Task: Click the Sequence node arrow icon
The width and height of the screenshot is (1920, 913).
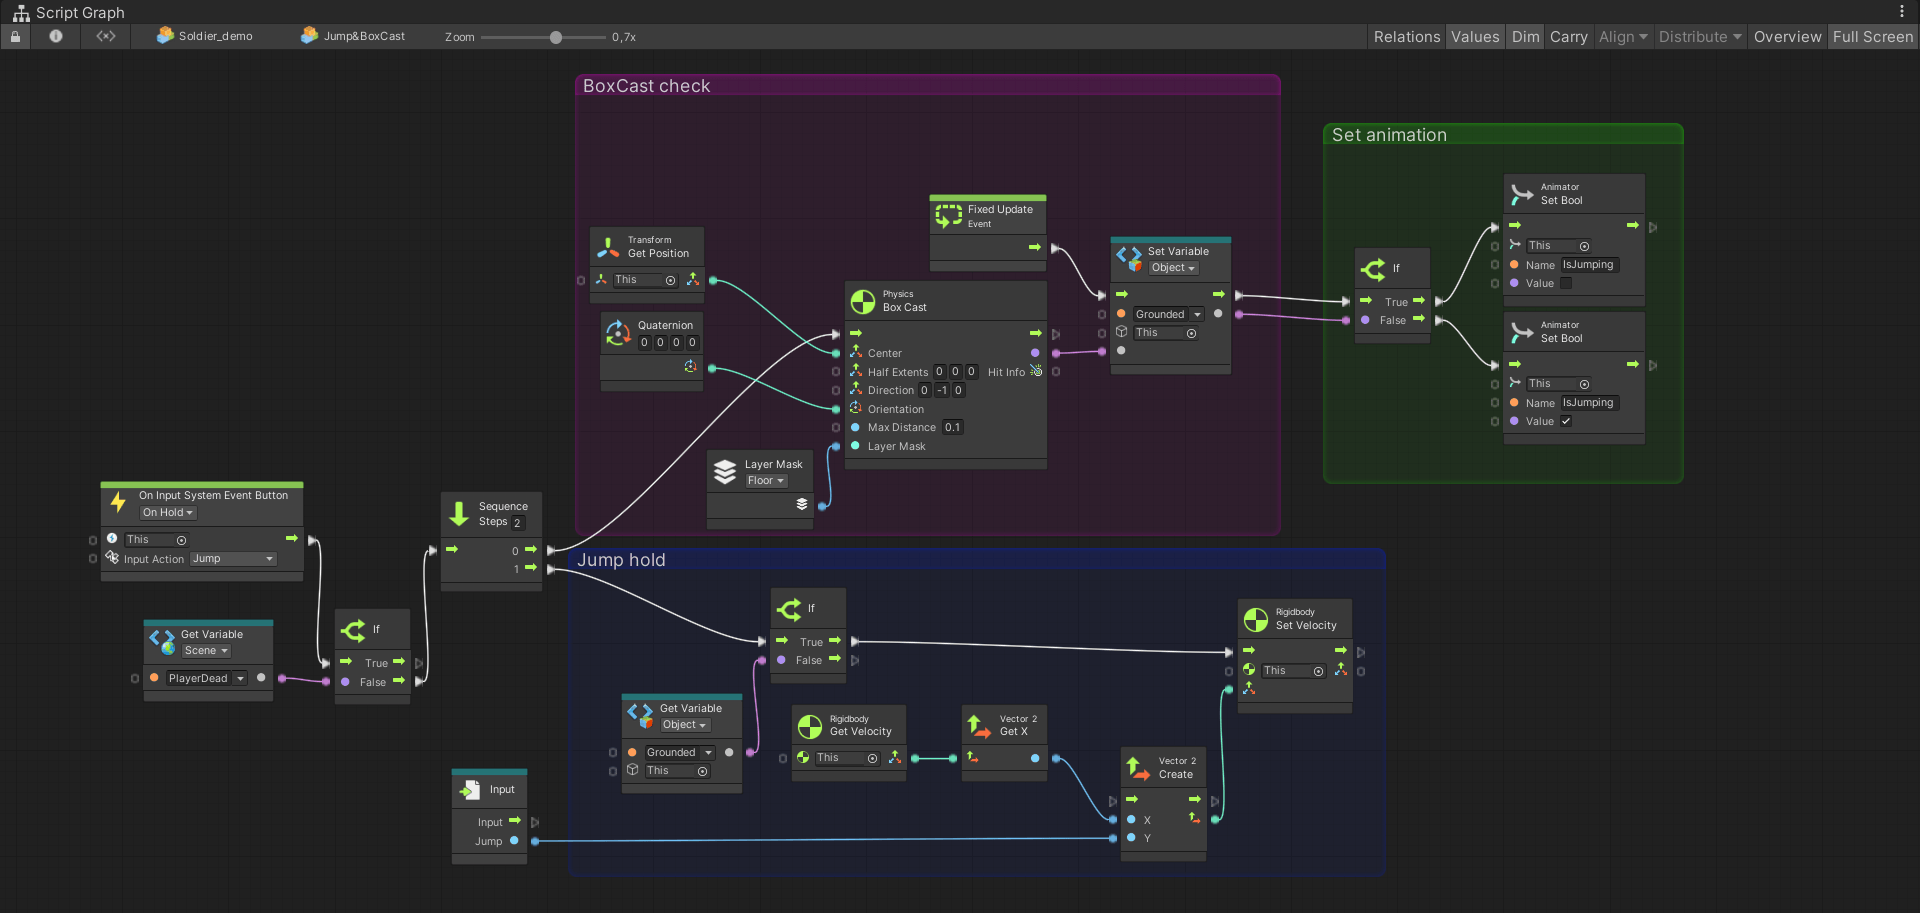Action: (x=460, y=513)
